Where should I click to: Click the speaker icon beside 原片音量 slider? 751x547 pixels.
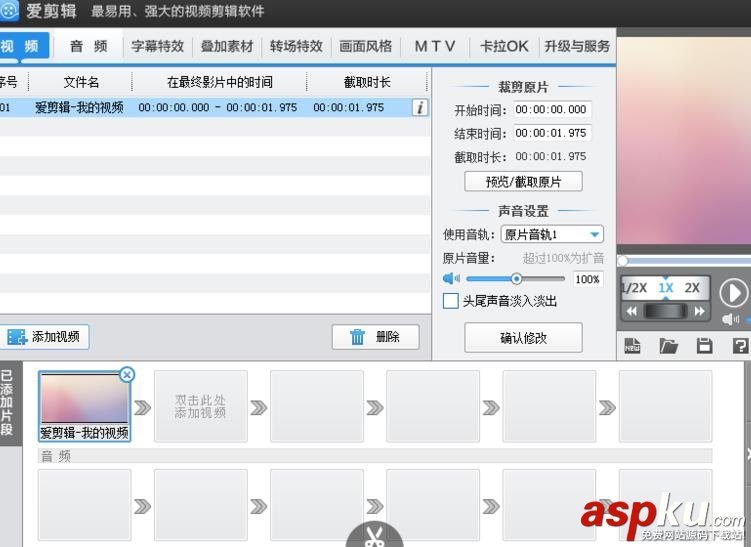coord(451,278)
